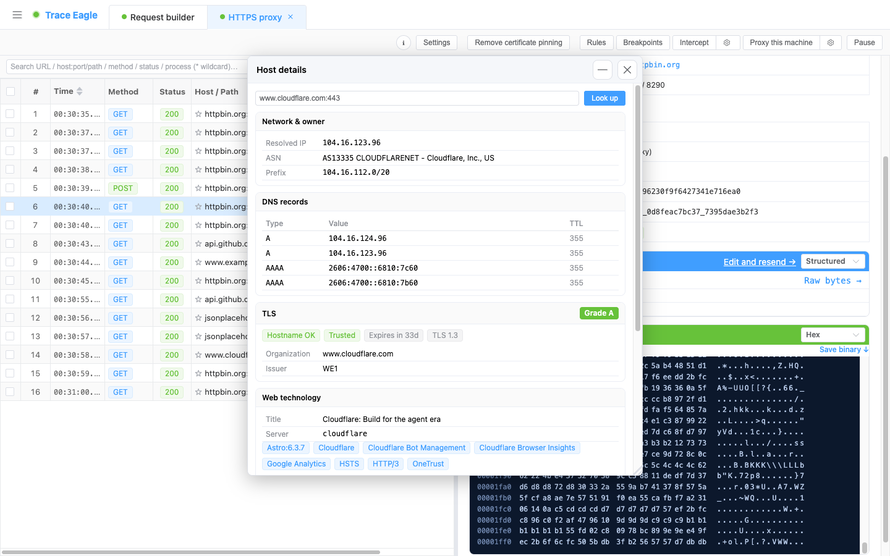Click the Astro:6.3.7 technology tag

coord(286,448)
